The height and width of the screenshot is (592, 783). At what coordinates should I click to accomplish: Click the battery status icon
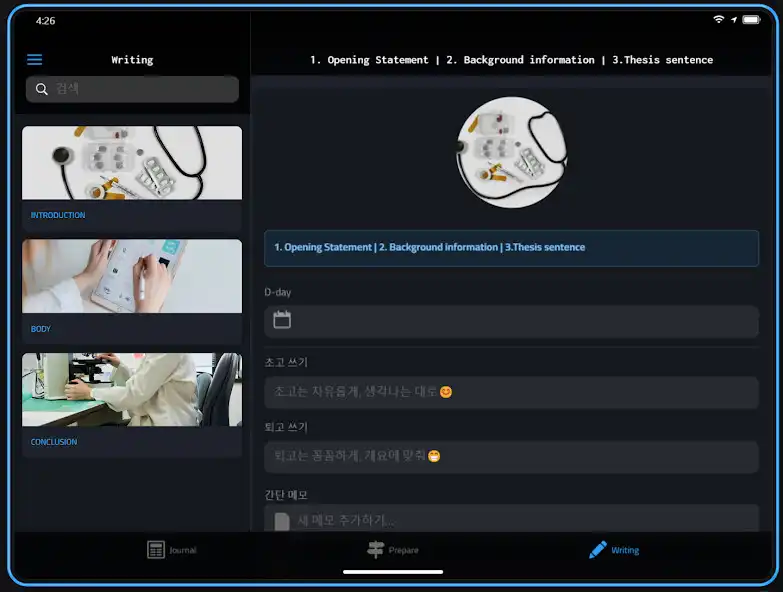click(752, 19)
